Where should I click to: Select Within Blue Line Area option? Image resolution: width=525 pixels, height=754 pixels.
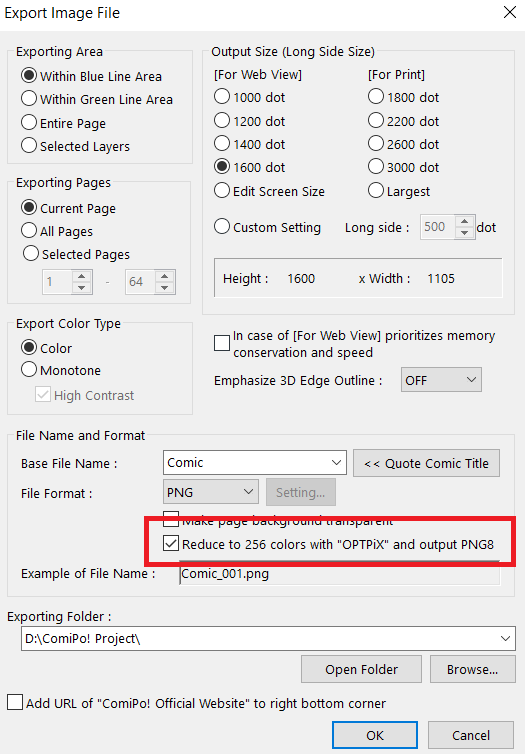click(x=29, y=75)
